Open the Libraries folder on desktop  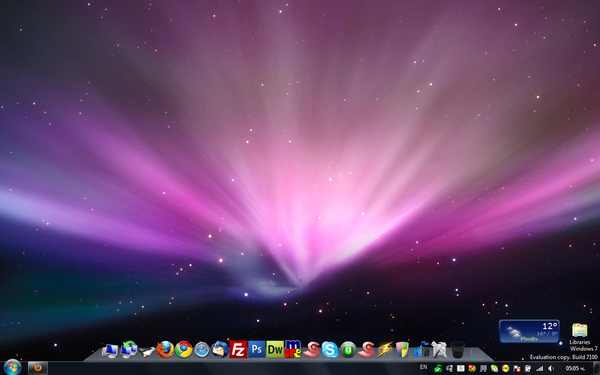click(x=580, y=334)
